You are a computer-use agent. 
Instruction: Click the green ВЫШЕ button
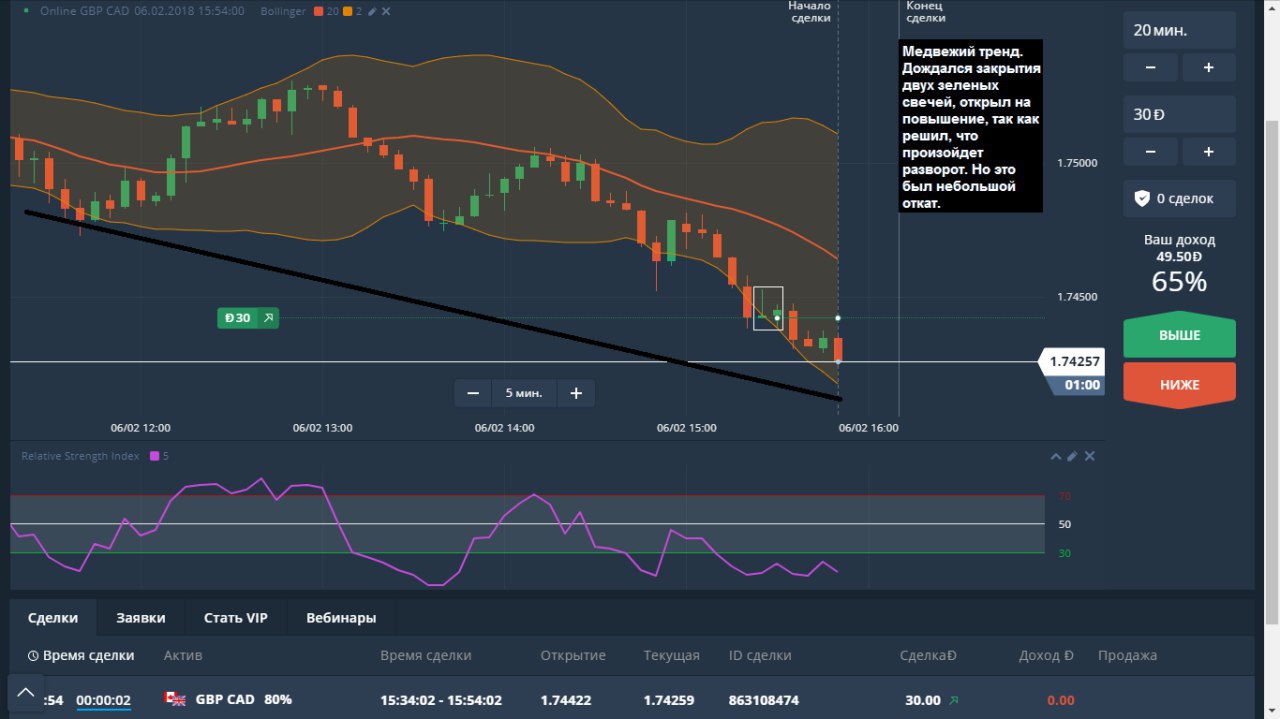click(x=1179, y=336)
